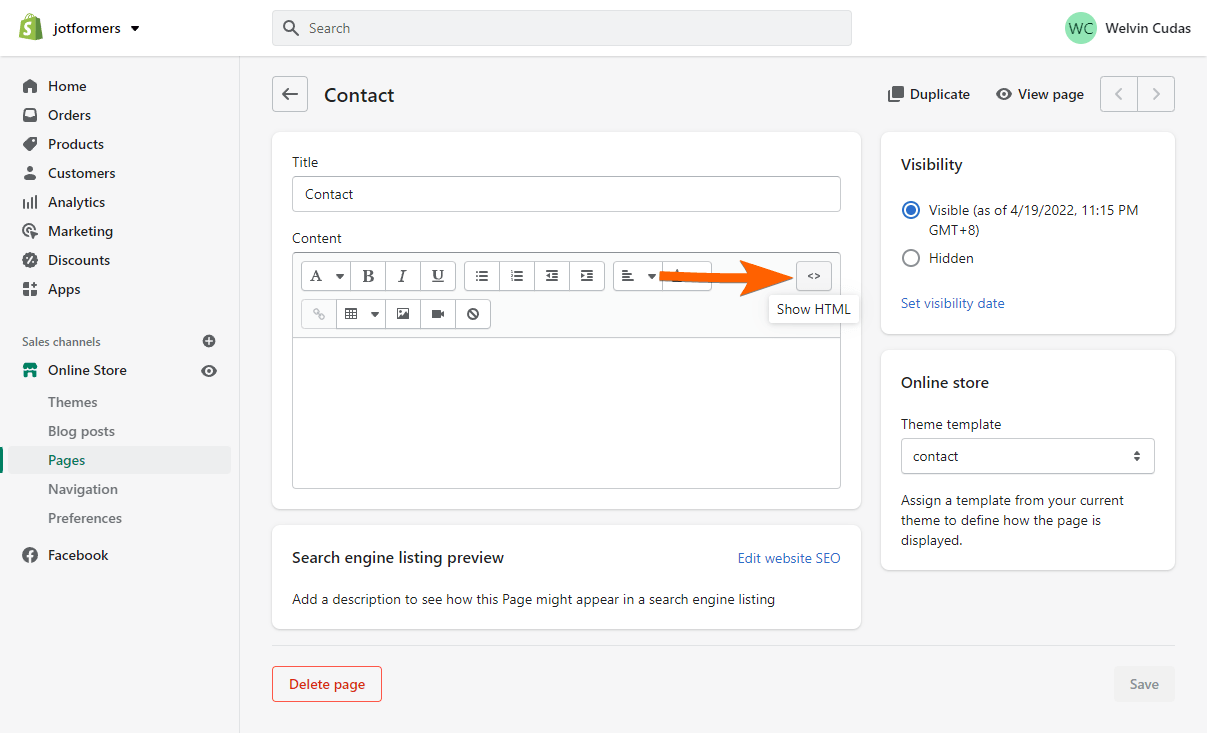Open the text formatting style dropdown
Image resolution: width=1207 pixels, height=733 pixels.
pyautogui.click(x=325, y=275)
